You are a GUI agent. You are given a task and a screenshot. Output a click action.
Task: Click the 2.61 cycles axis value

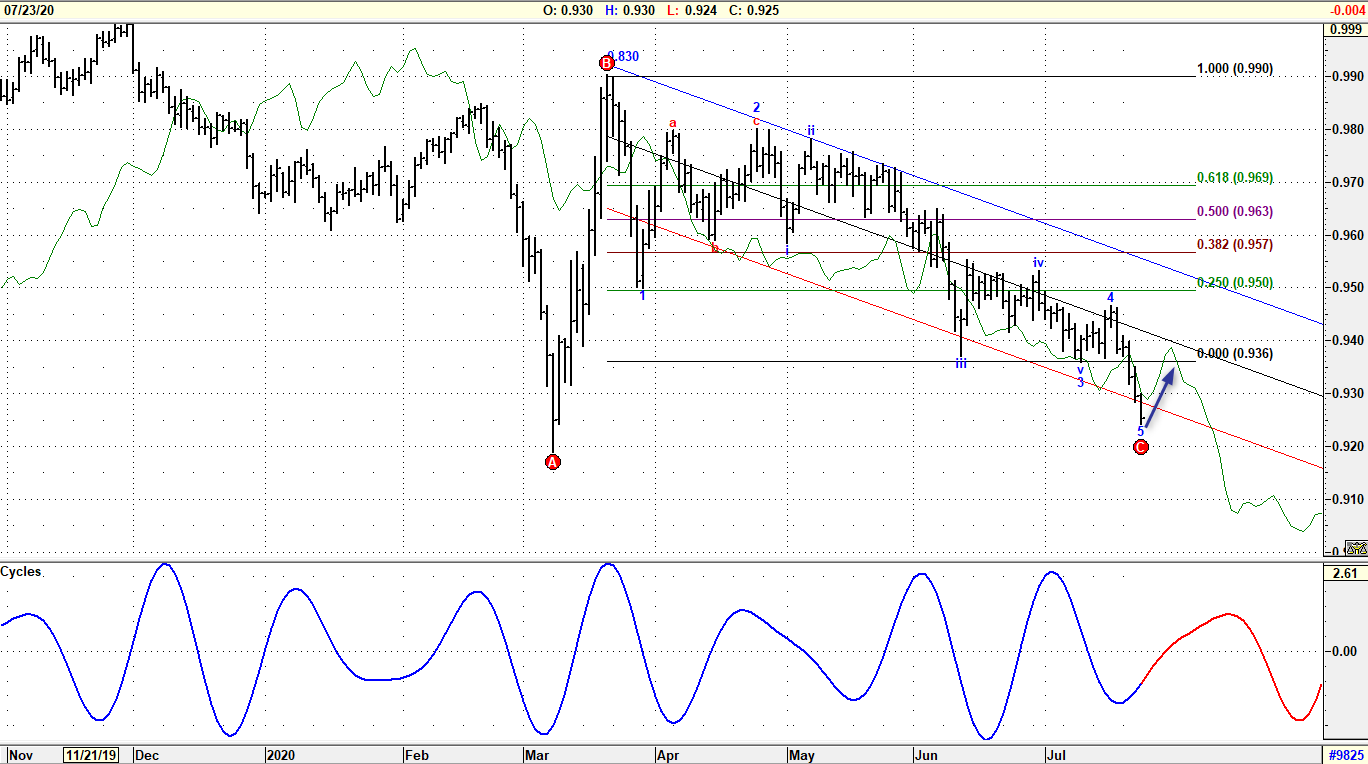(x=1345, y=573)
